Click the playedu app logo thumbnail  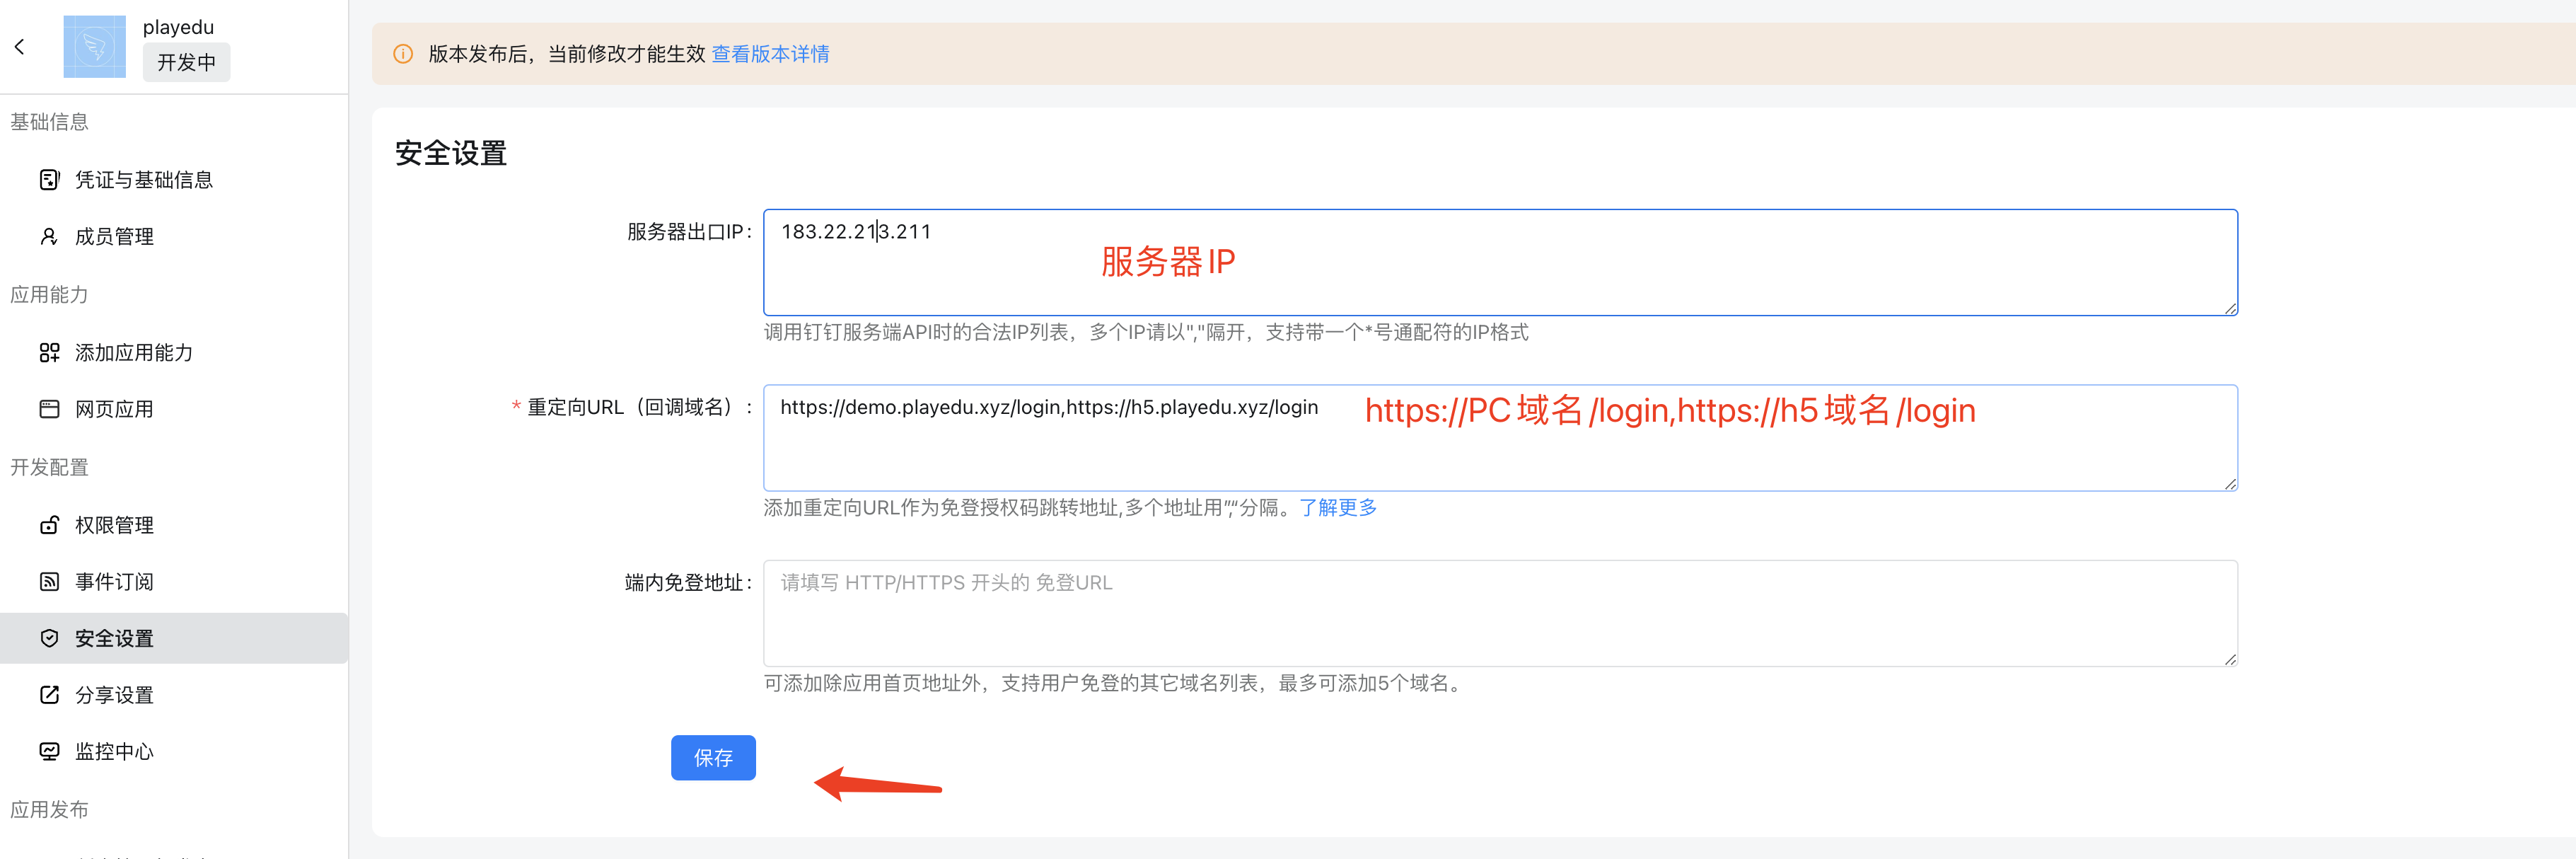94,46
